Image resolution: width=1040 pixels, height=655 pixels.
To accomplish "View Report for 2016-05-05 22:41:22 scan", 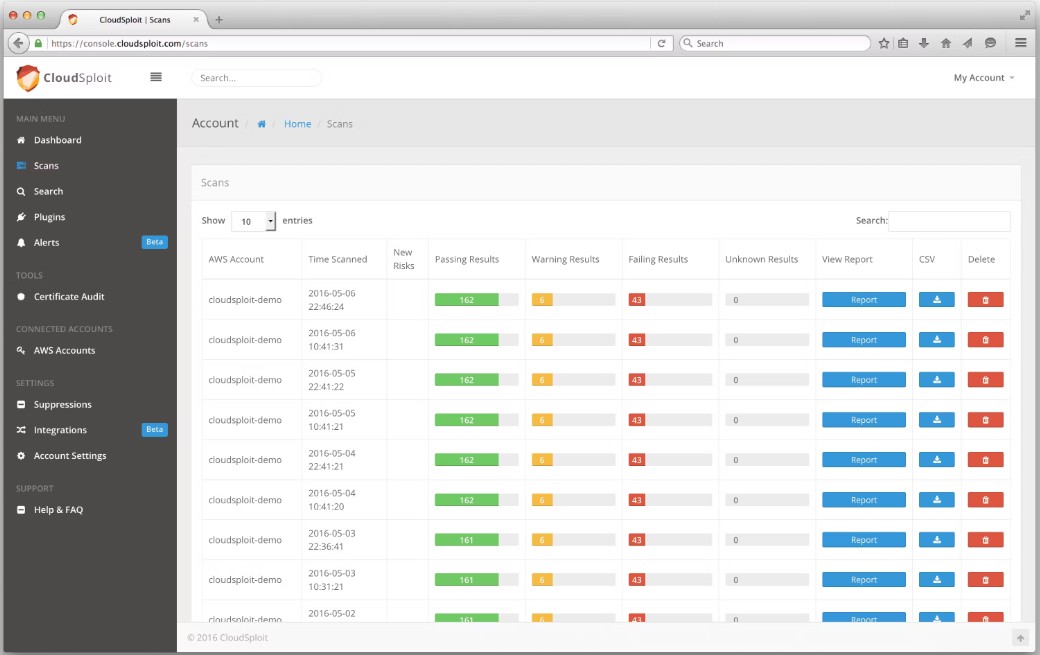I will pos(864,380).
